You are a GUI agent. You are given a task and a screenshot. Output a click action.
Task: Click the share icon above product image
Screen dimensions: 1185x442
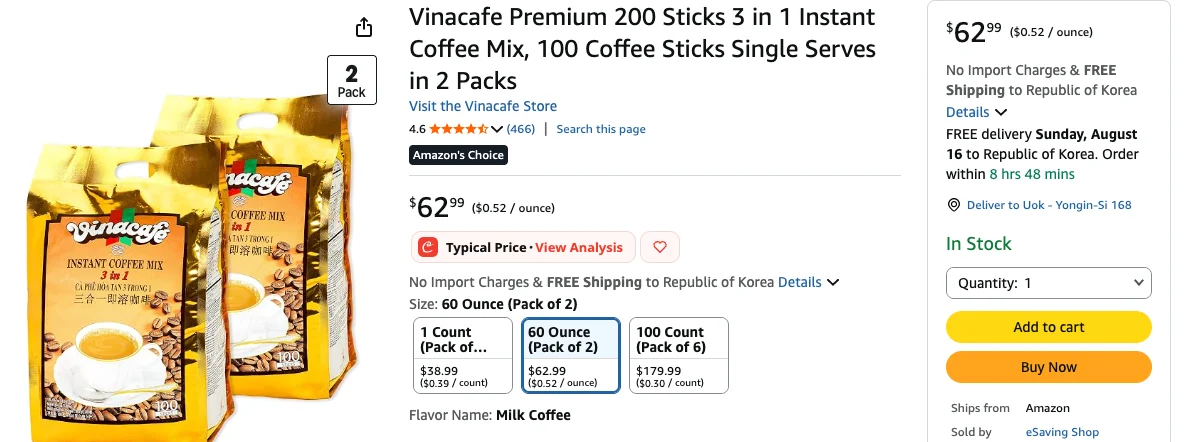coord(364,27)
